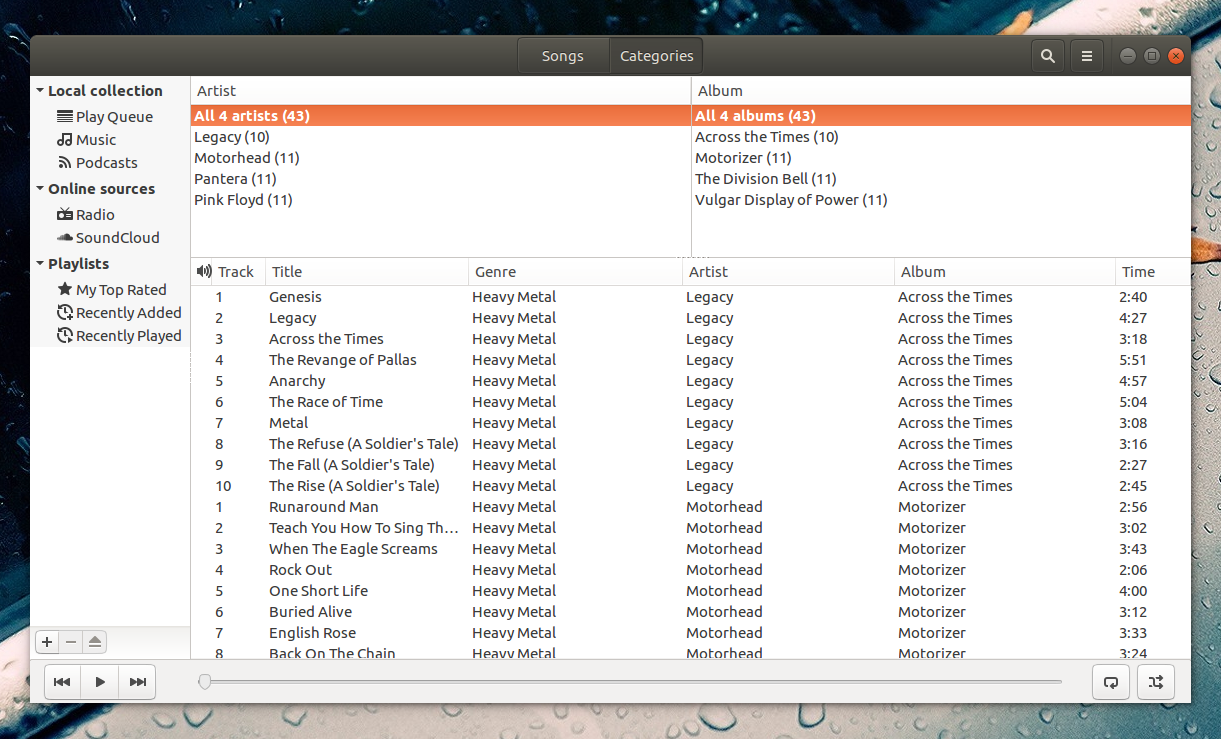The height and width of the screenshot is (739, 1221).
Task: Start playback with the play button
Action: (100, 682)
